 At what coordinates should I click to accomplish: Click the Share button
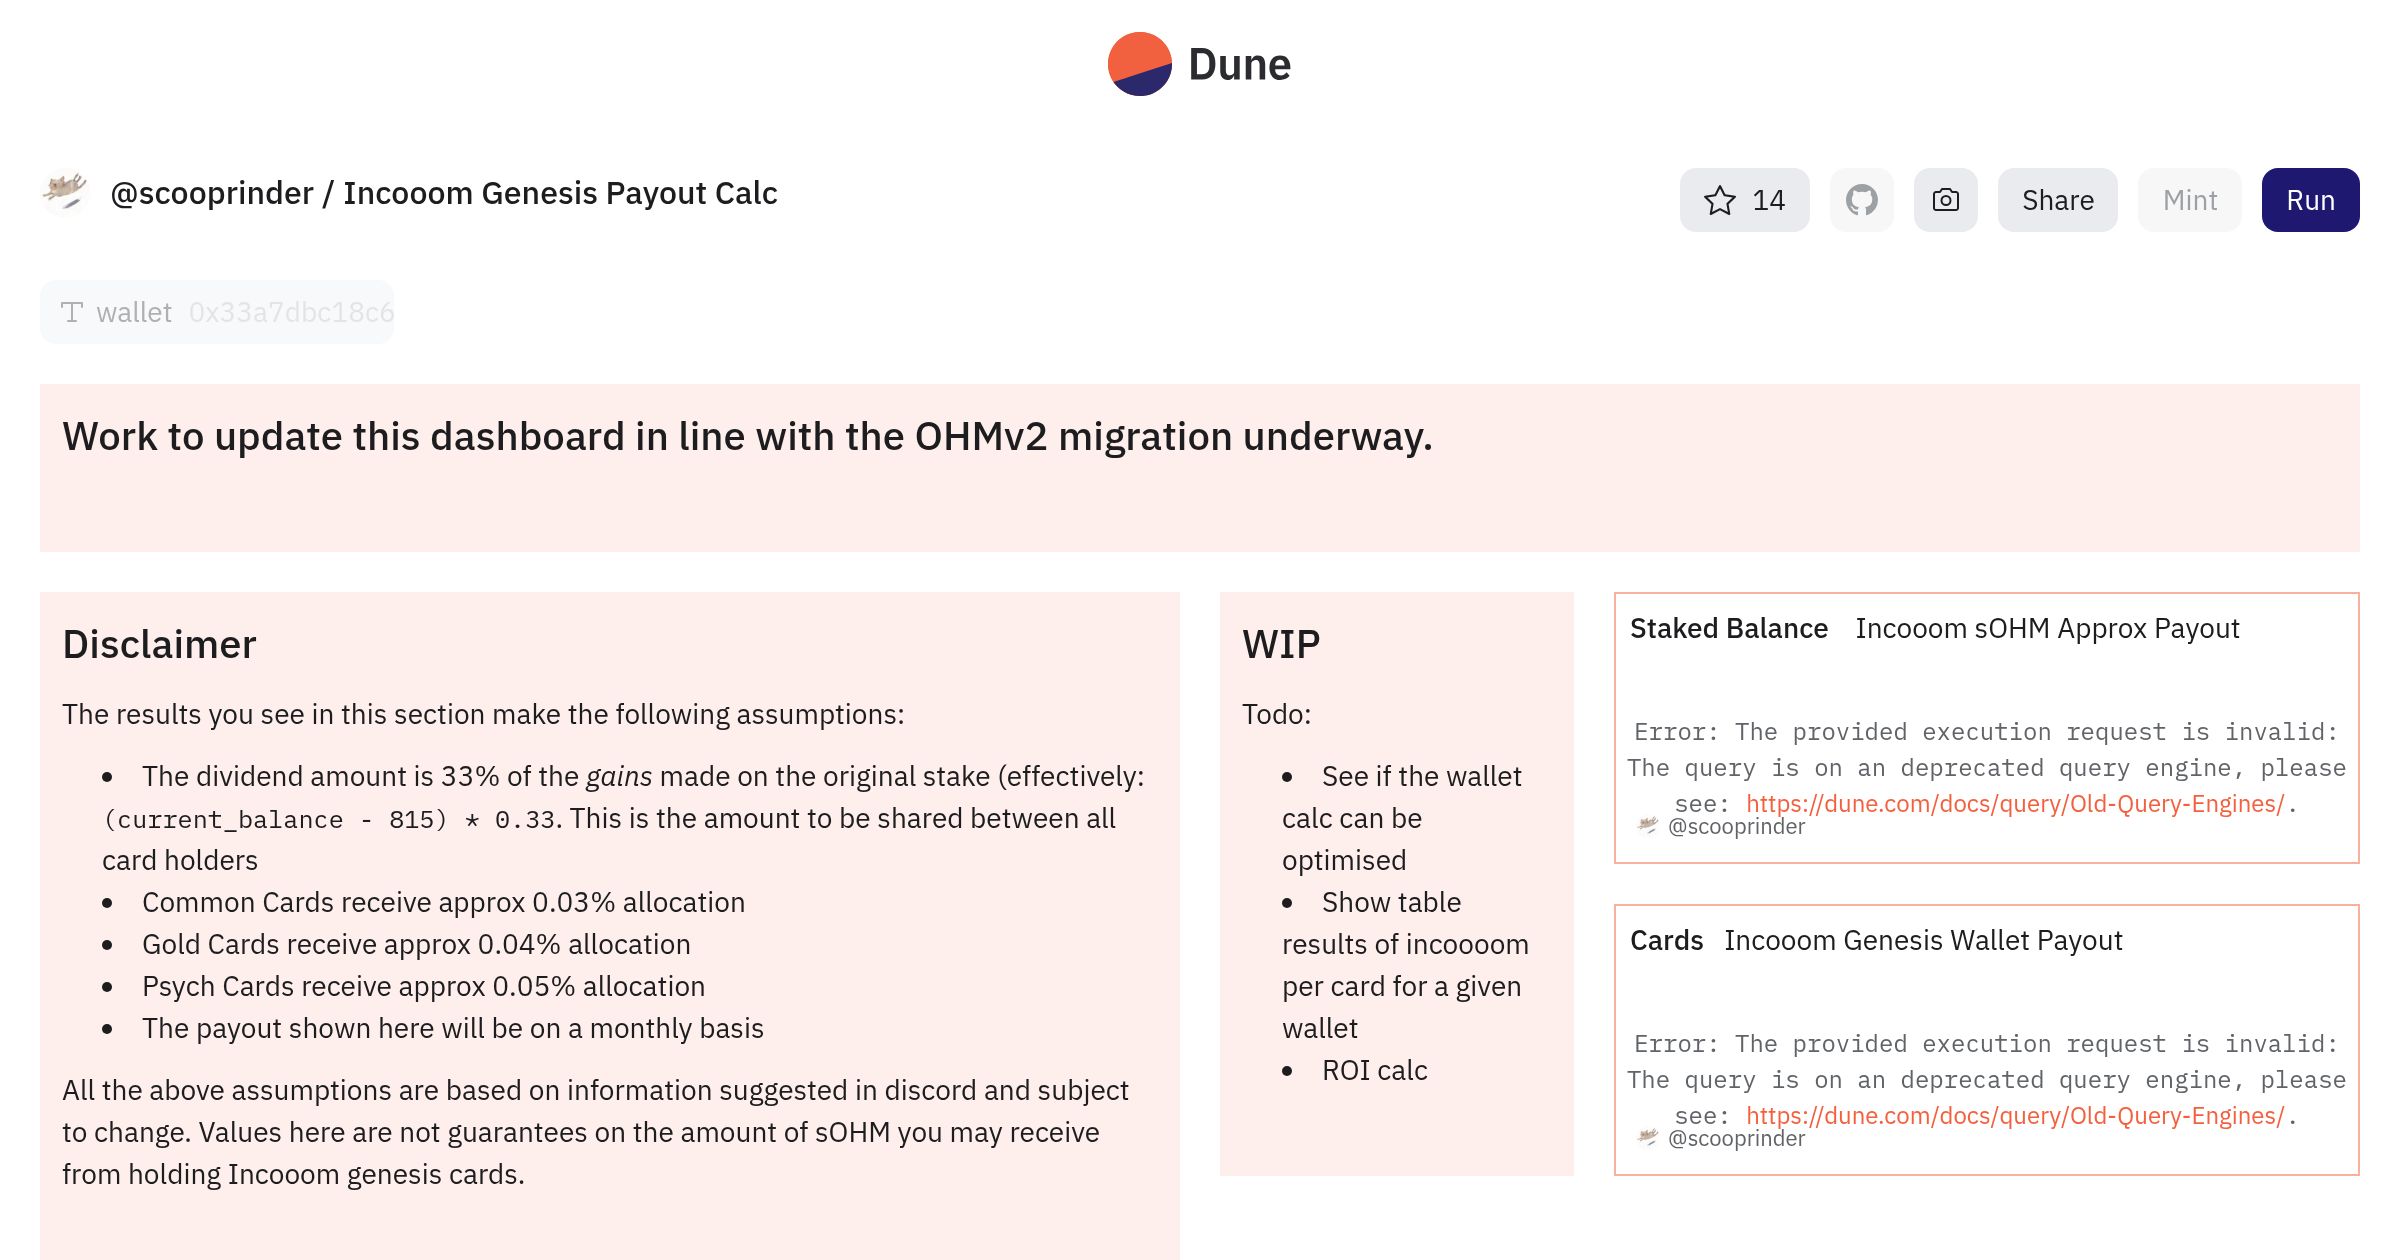(2057, 198)
